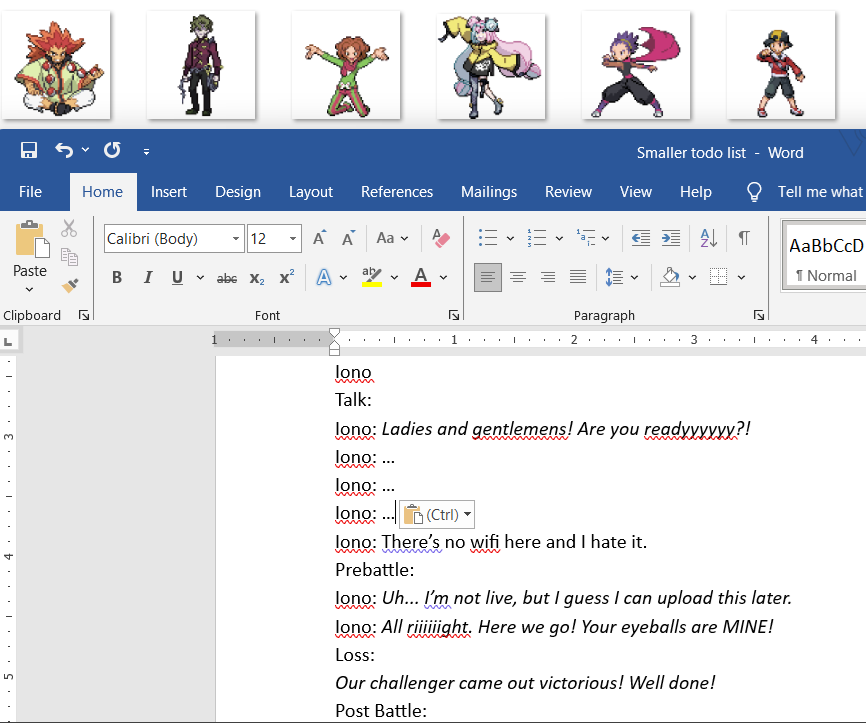Click the Save icon in title bar
The height and width of the screenshot is (723, 866).
click(29, 151)
